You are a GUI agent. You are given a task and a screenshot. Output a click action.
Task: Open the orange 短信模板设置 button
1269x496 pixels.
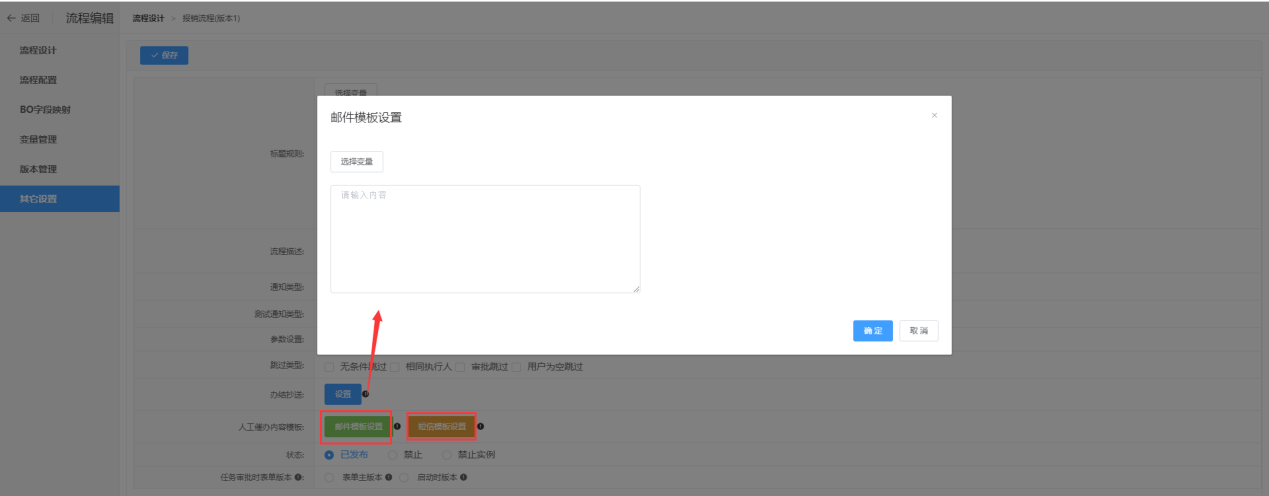(x=442, y=427)
